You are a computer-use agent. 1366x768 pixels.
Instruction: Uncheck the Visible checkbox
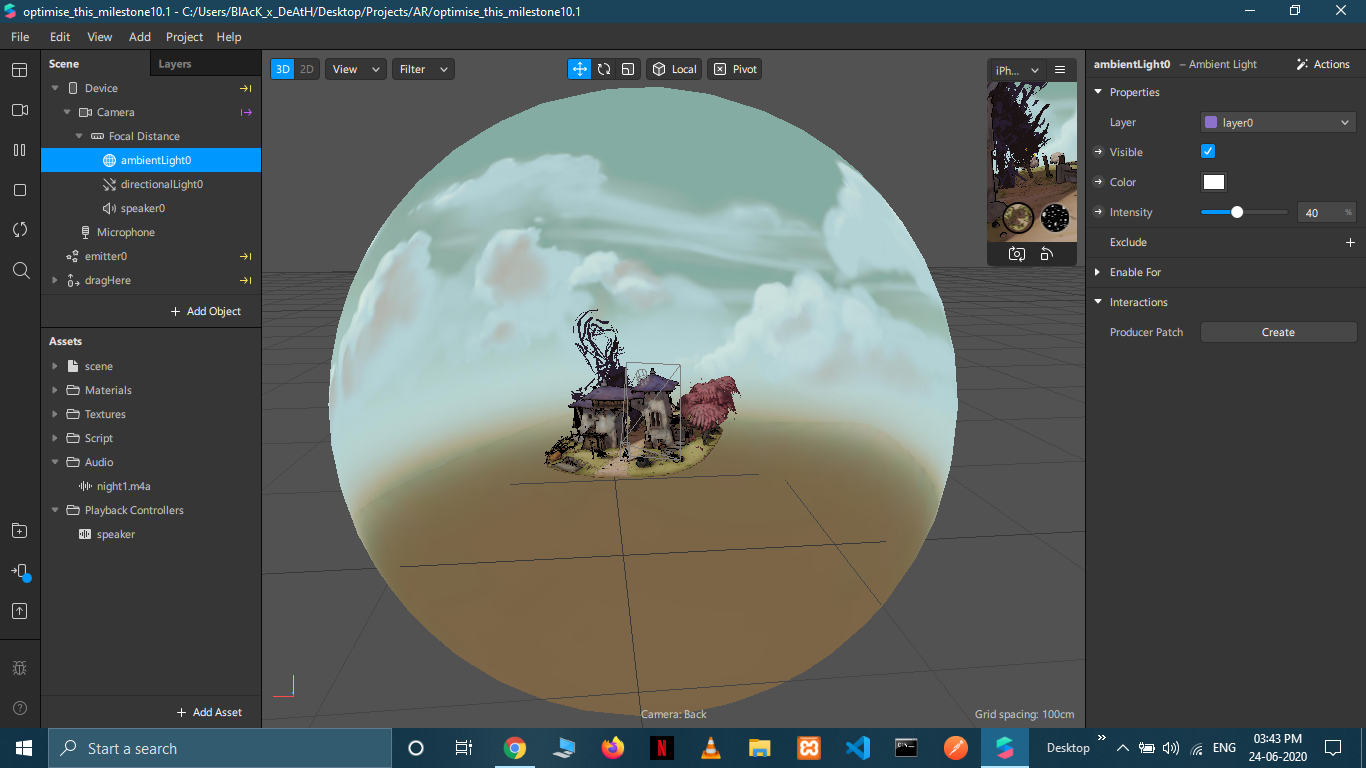pyautogui.click(x=1208, y=151)
